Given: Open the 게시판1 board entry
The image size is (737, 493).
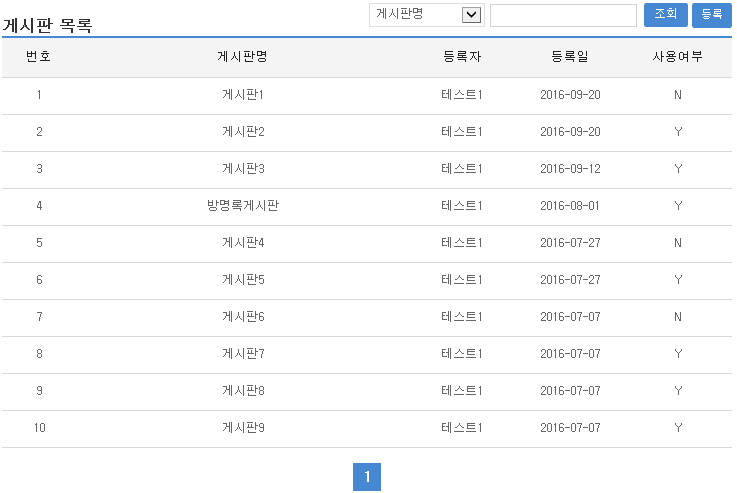Looking at the screenshot, I should point(242,95).
